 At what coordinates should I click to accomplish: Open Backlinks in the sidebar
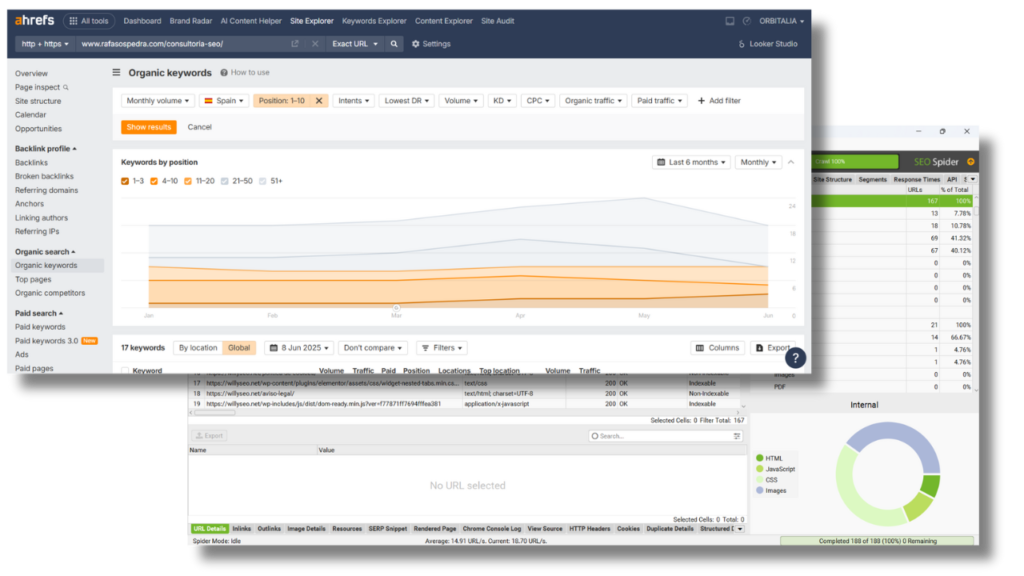tap(31, 163)
